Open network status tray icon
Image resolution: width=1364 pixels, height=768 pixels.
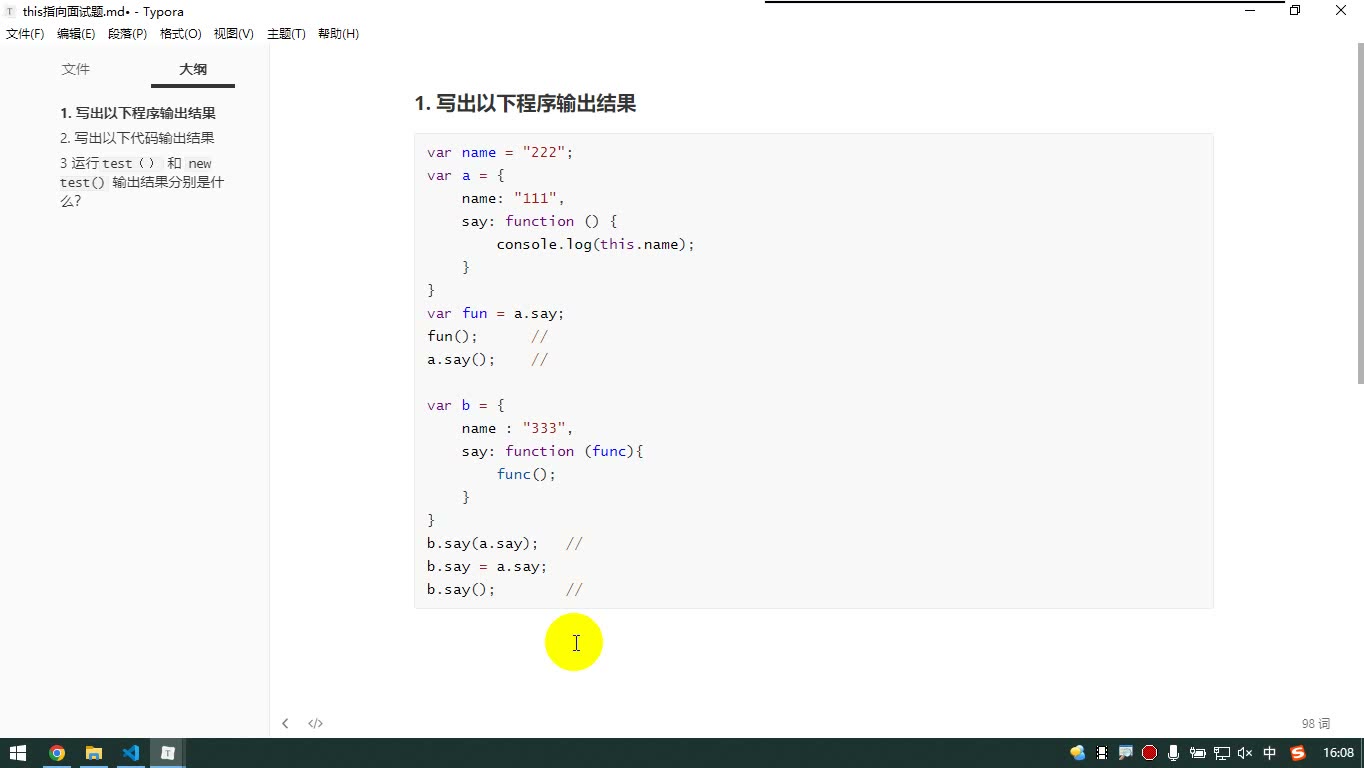coord(1221,753)
